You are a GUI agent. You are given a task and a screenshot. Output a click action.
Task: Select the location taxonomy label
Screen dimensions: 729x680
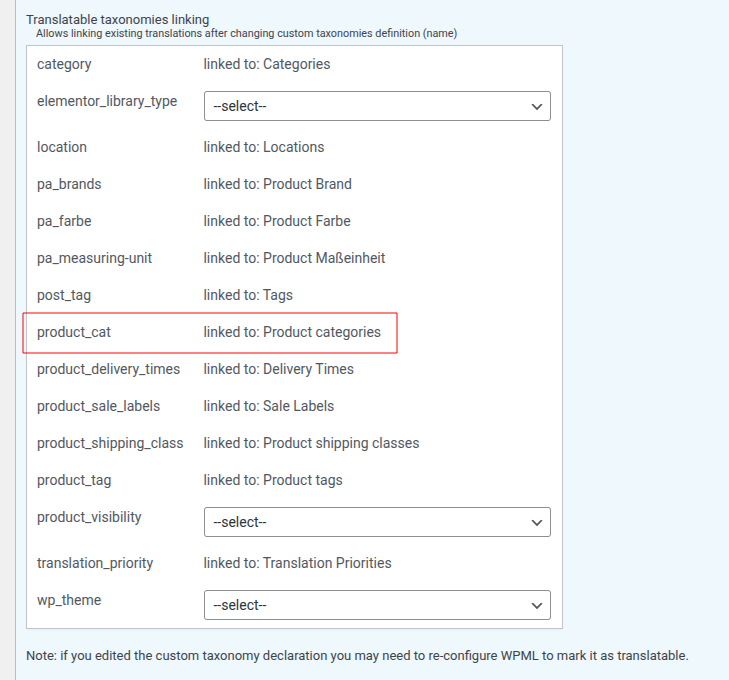(x=62, y=147)
